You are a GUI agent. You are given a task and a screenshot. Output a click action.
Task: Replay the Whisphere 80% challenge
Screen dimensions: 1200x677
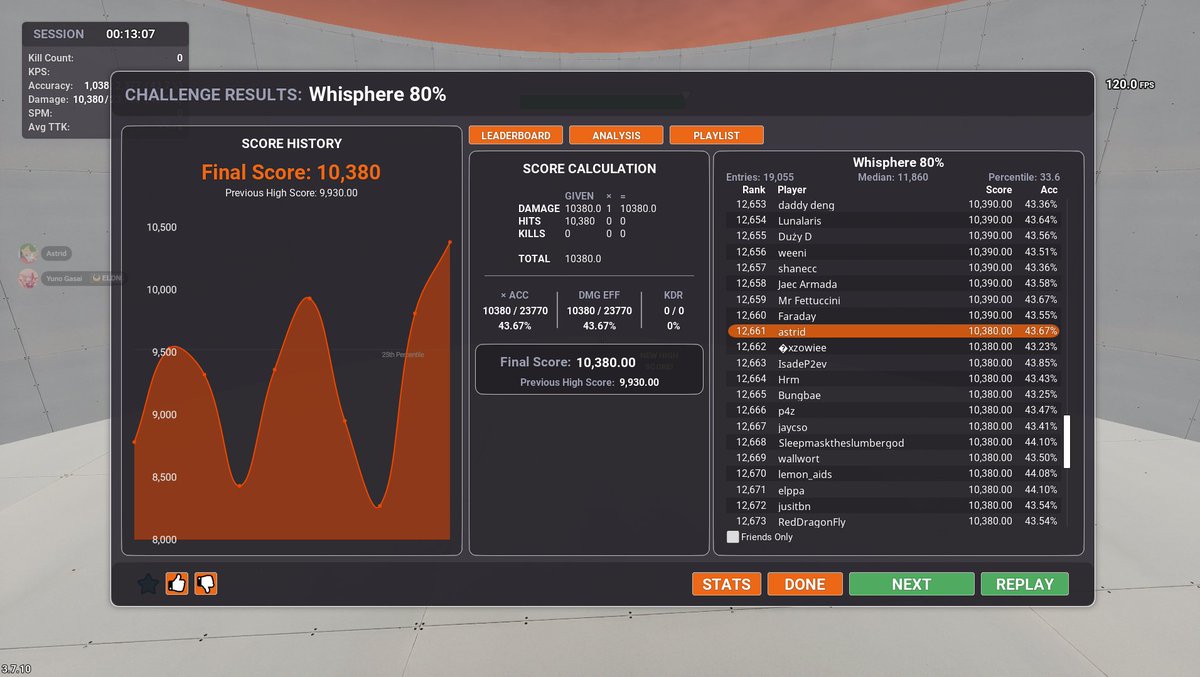pos(1025,584)
